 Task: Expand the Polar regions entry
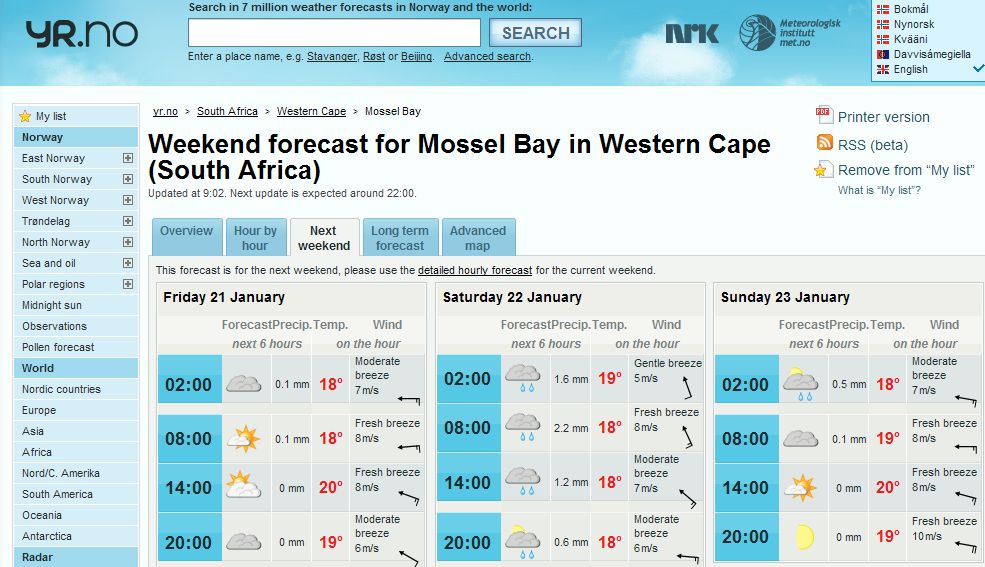point(128,284)
